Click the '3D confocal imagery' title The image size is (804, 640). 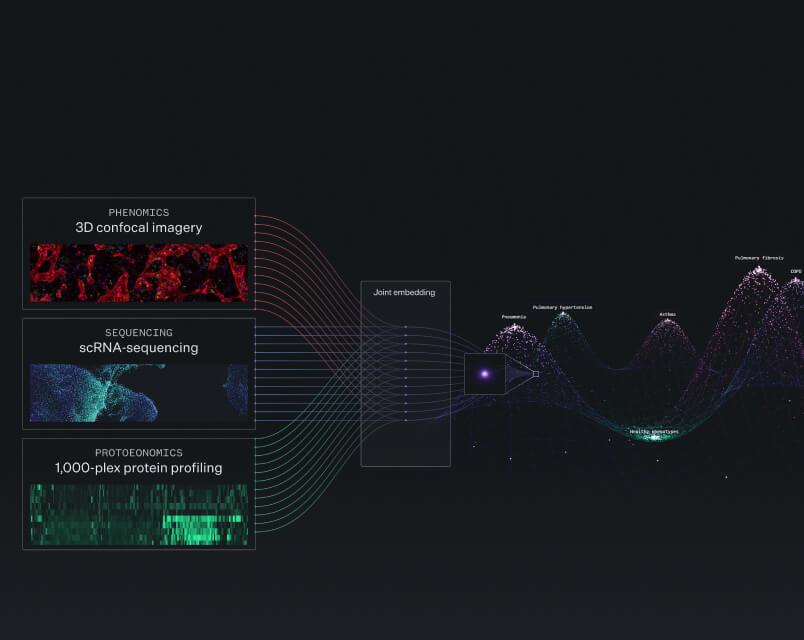(x=138, y=227)
